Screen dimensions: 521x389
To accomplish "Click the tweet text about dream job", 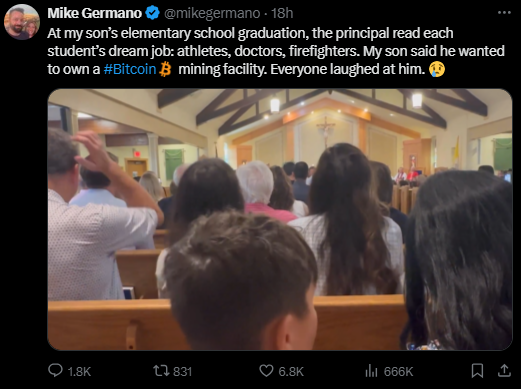I will click(276, 51).
